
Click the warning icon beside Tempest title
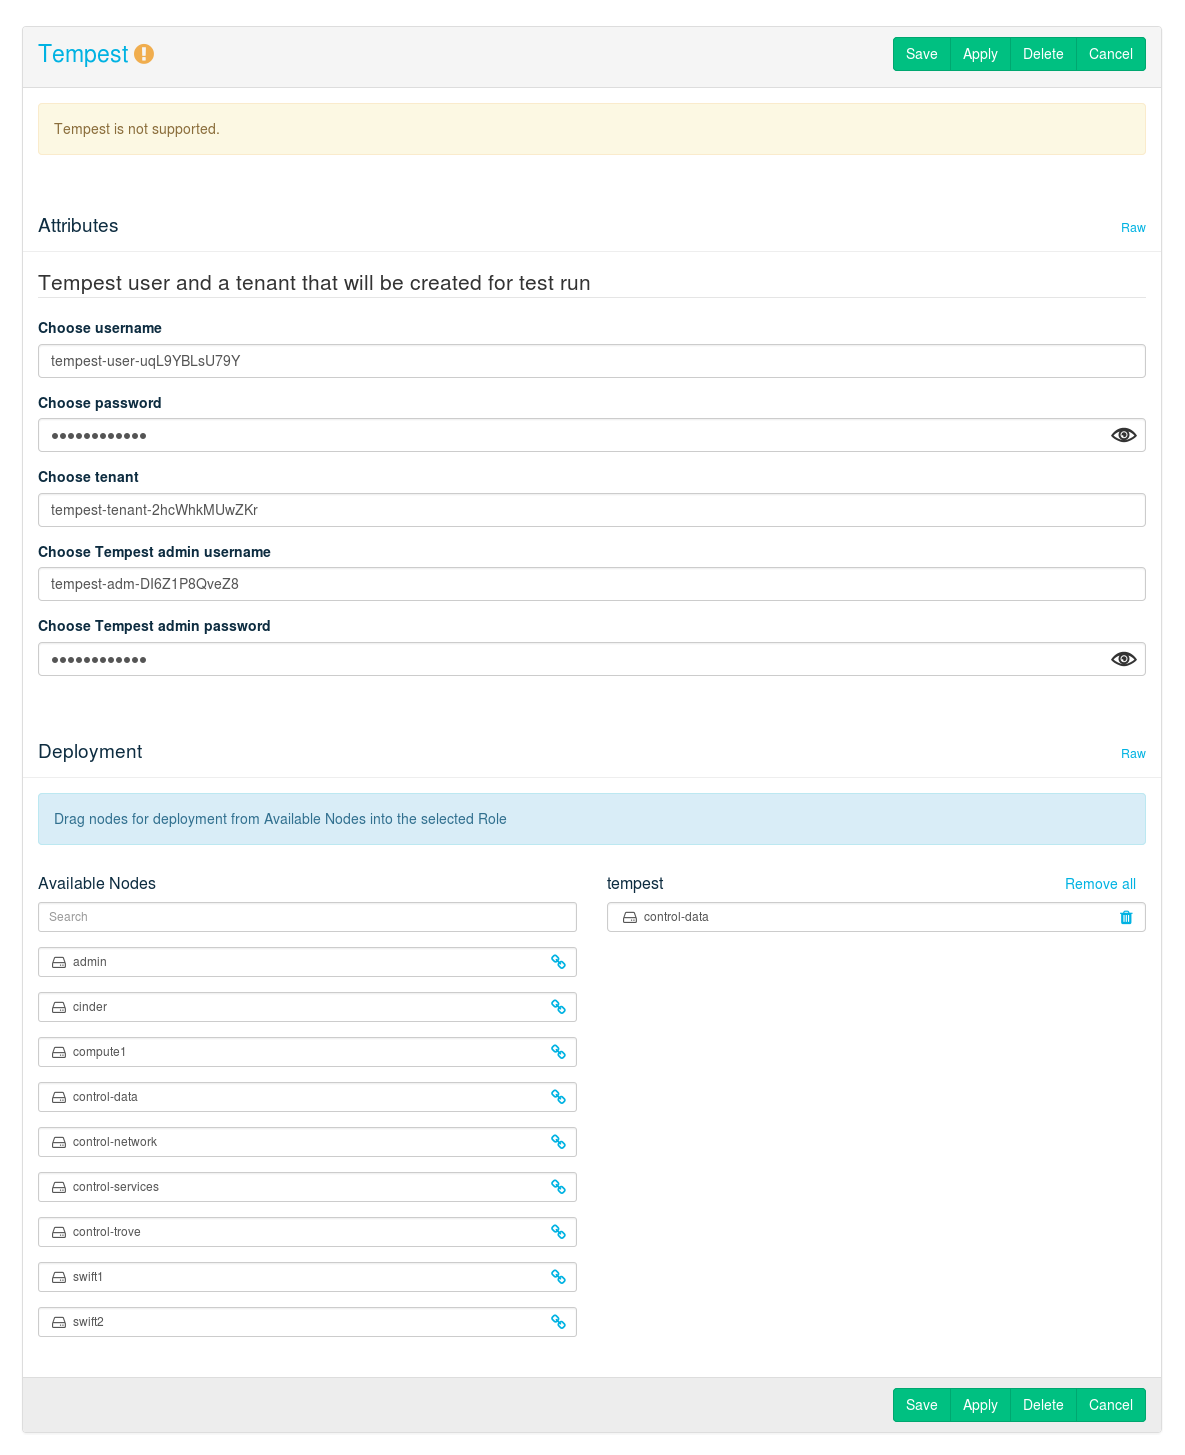tap(144, 54)
